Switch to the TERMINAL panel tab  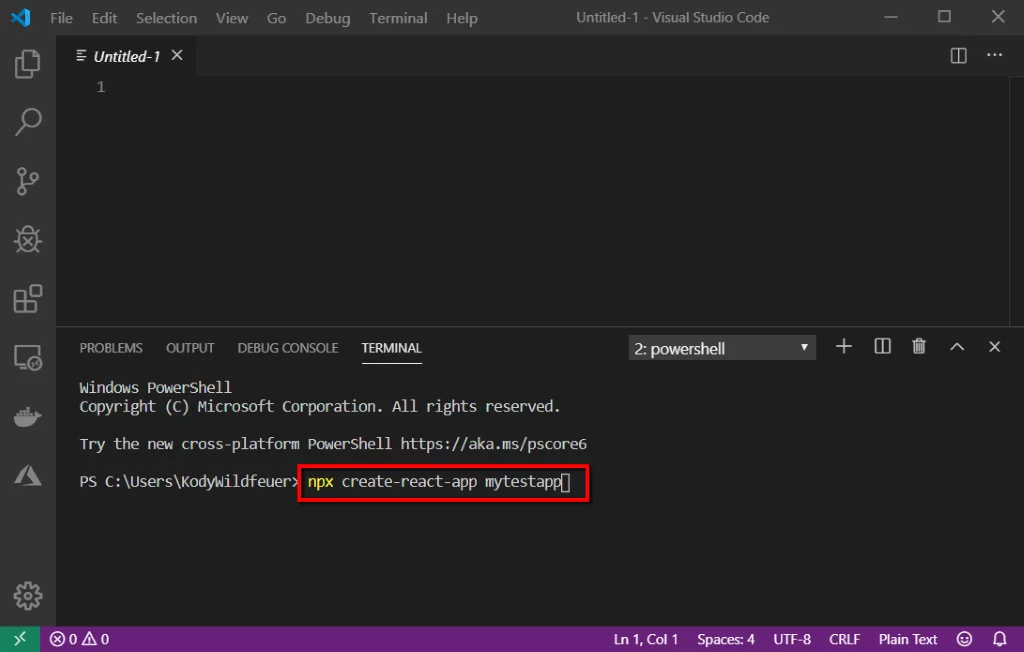[392, 348]
